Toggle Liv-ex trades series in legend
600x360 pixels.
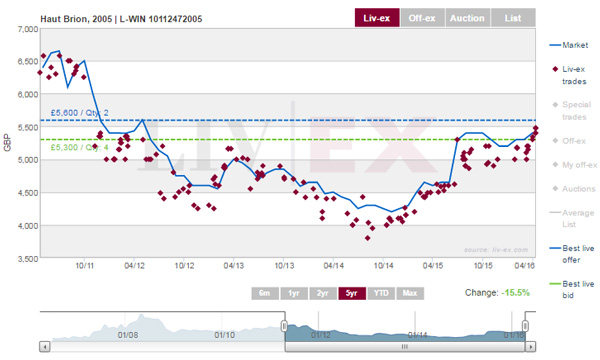pos(569,75)
